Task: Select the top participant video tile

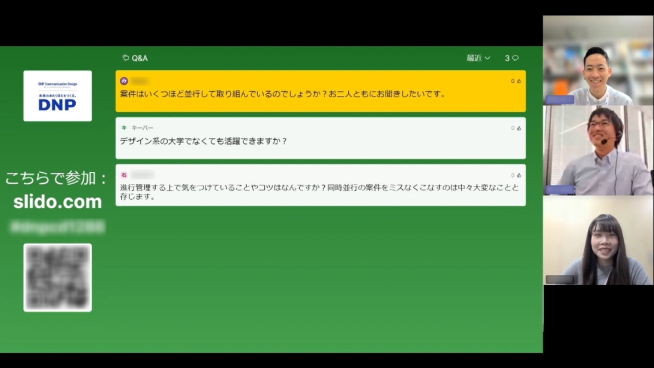Action: 598,60
